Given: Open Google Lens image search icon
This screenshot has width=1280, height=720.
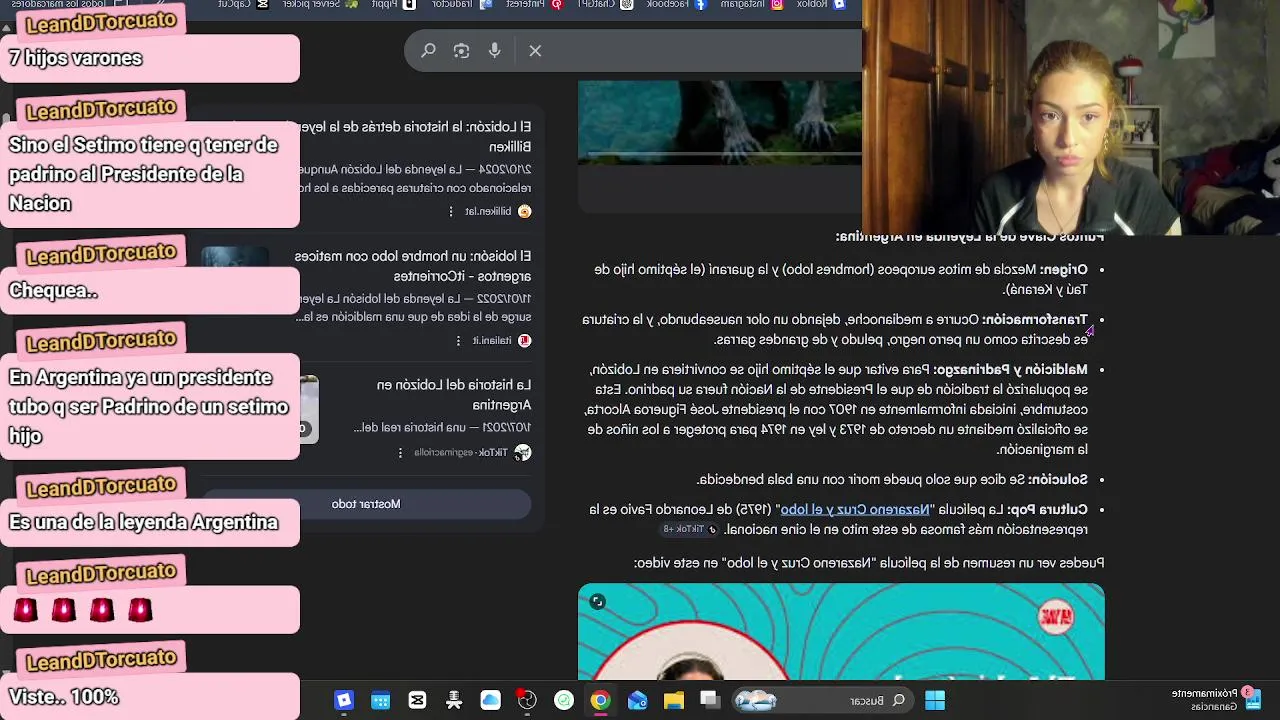Looking at the screenshot, I should point(461,50).
